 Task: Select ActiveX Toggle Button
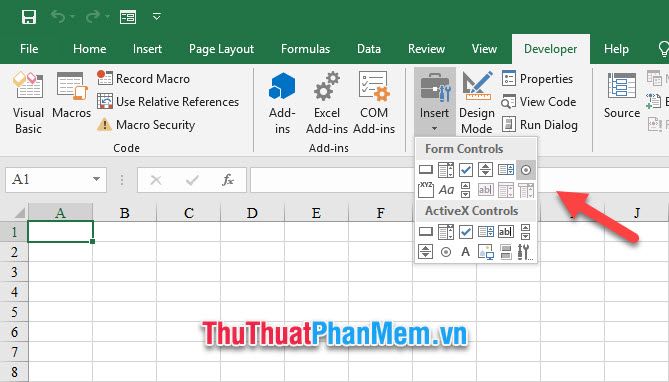[x=506, y=252]
